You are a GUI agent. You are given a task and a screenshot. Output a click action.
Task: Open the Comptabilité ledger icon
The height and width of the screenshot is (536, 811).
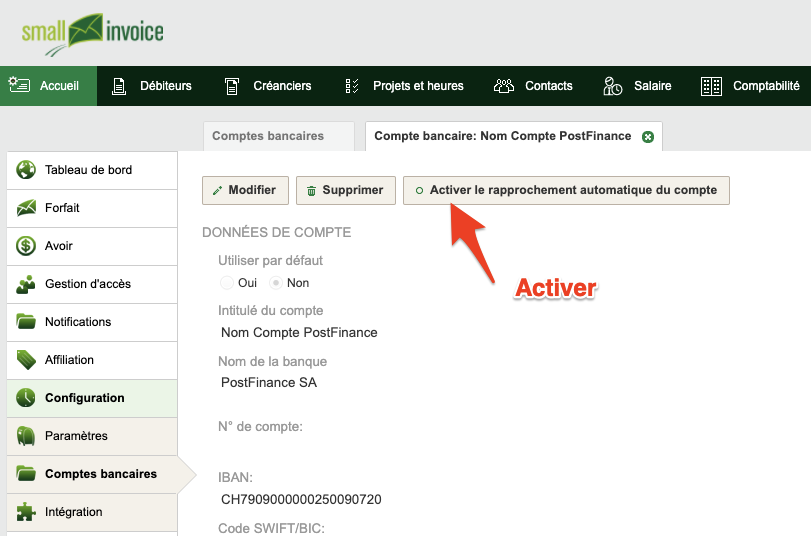pos(711,86)
